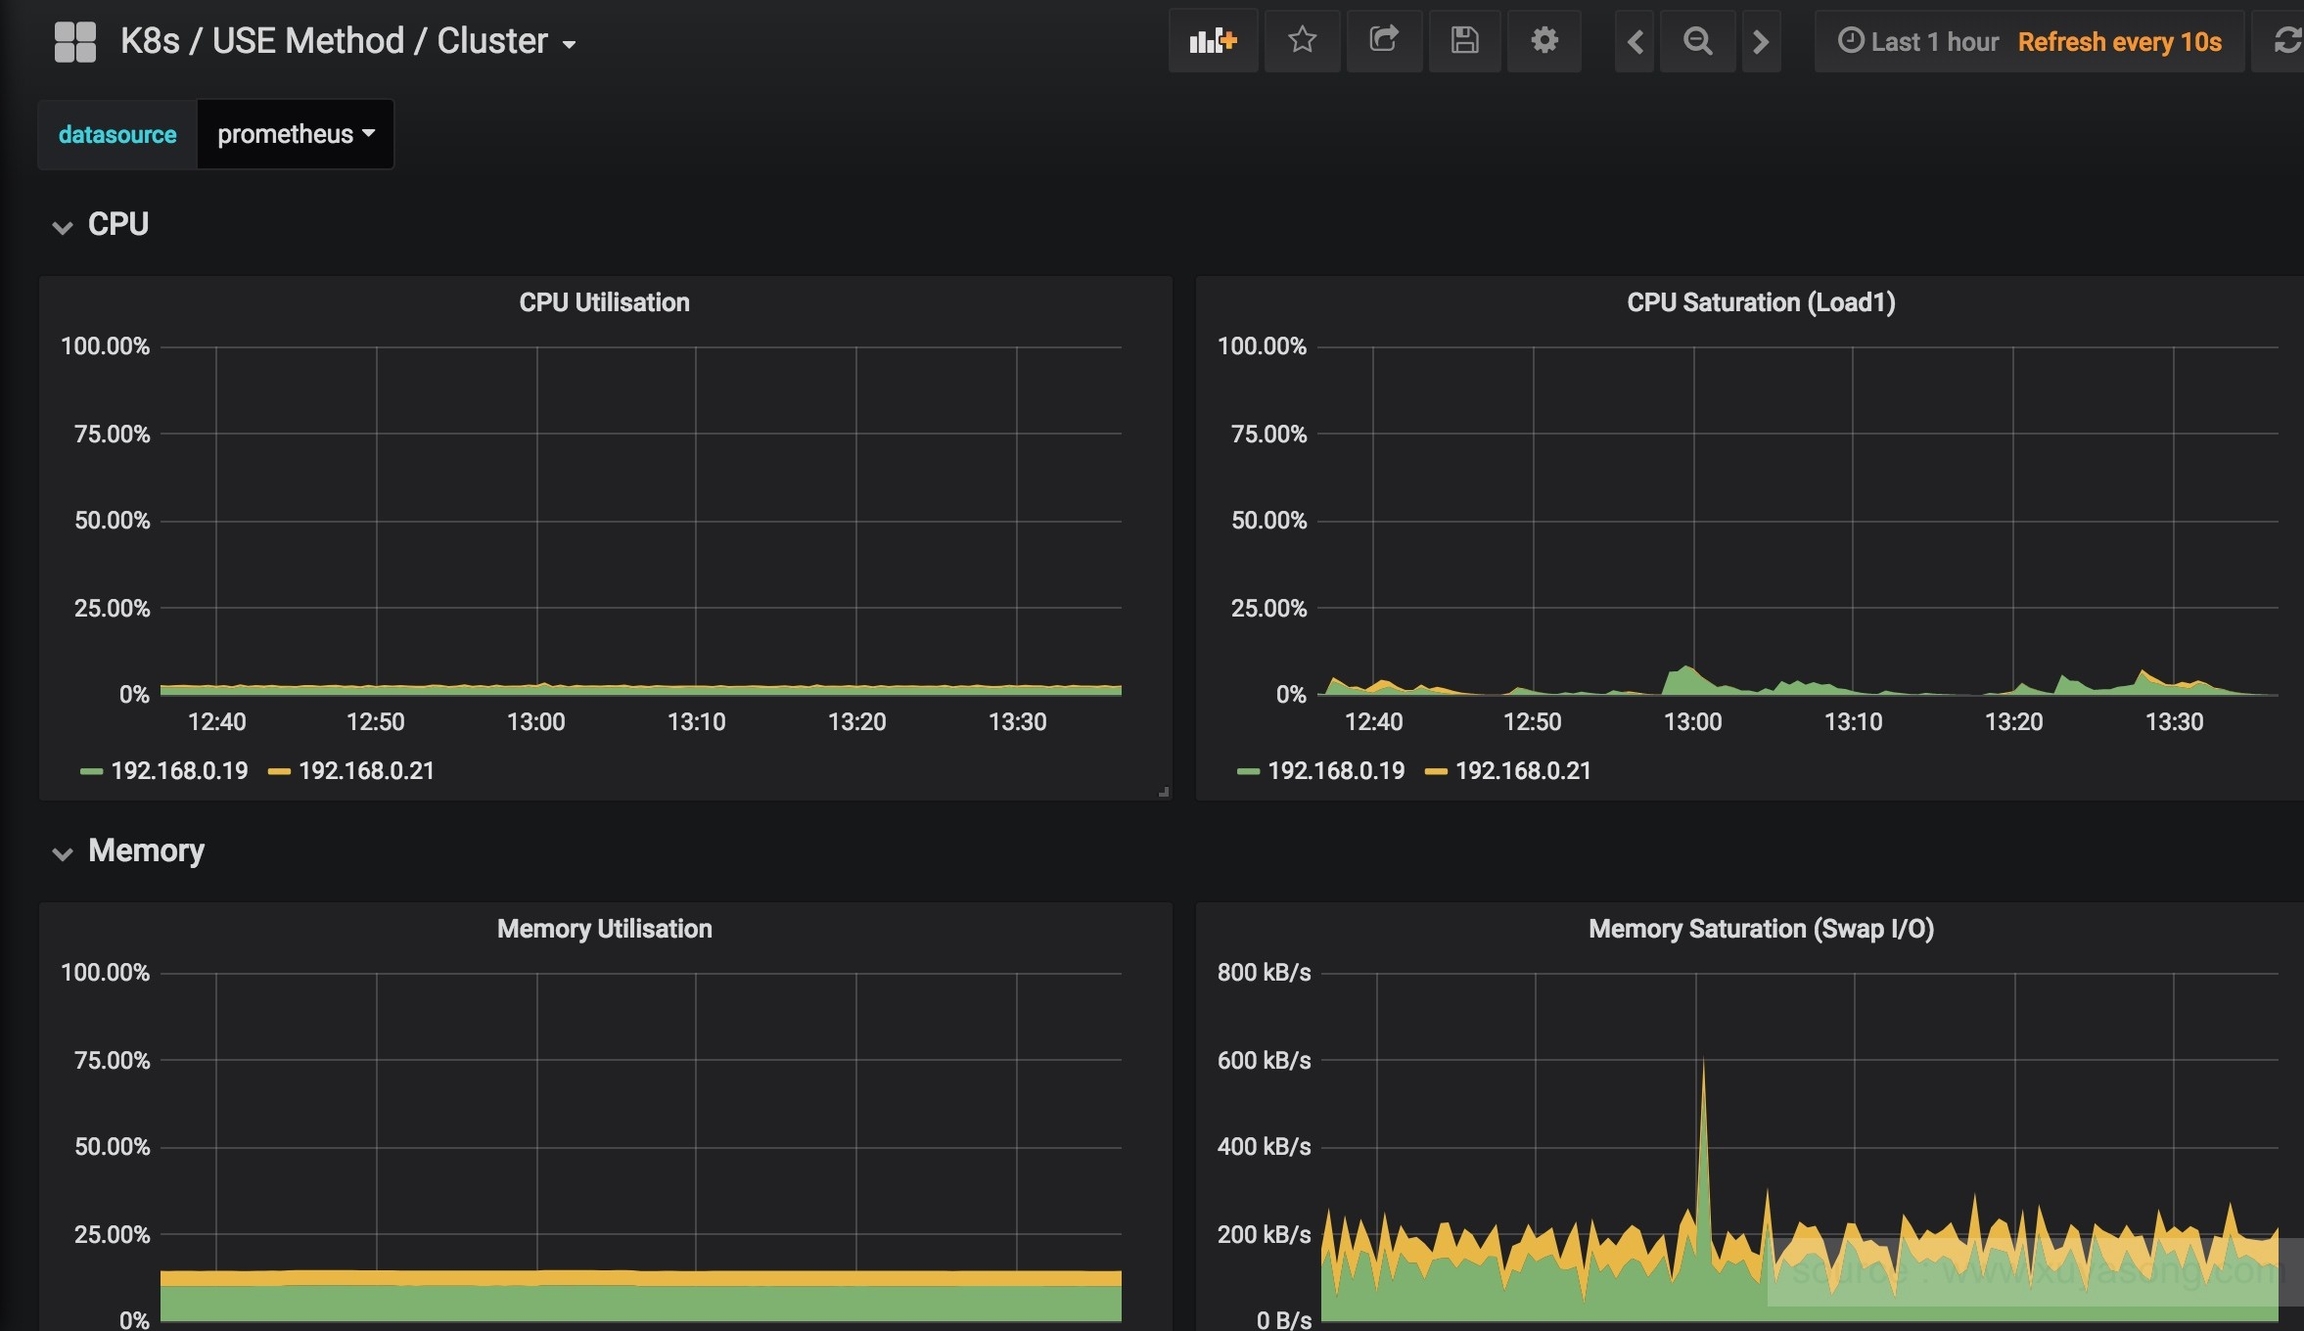Click the Save dashboard icon

click(x=1464, y=41)
